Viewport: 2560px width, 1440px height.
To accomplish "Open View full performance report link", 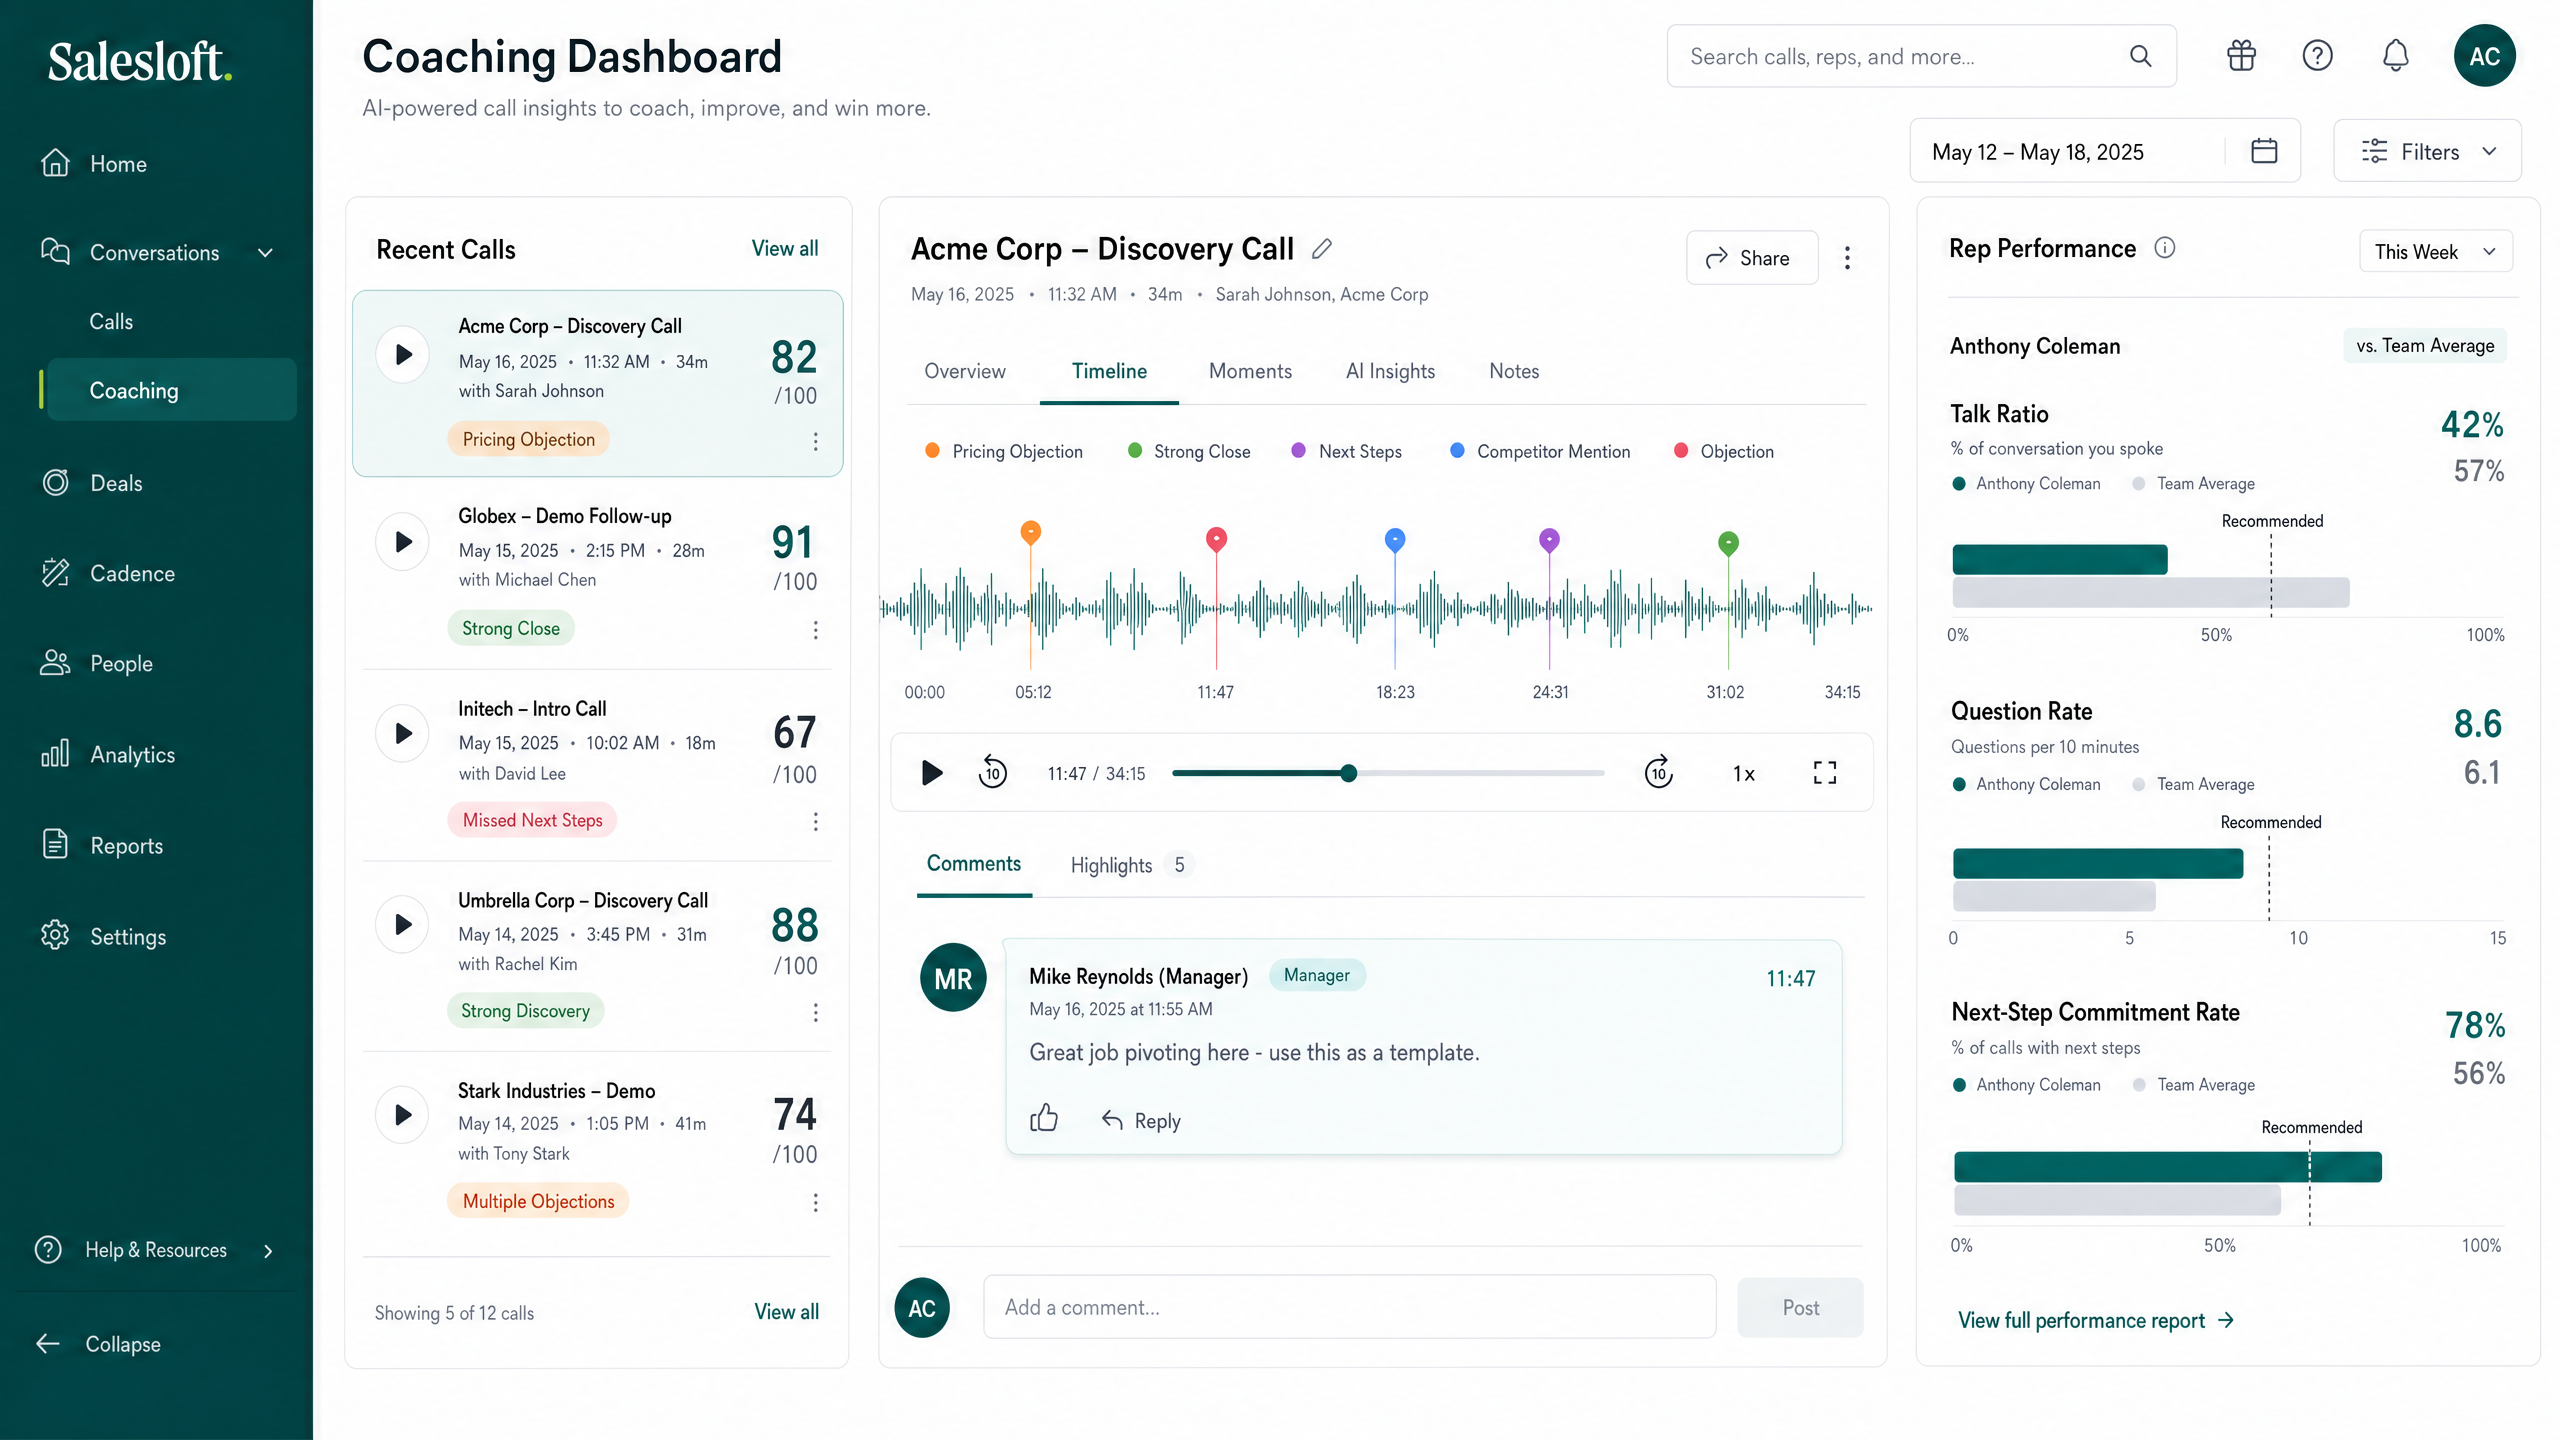I will [2095, 1321].
